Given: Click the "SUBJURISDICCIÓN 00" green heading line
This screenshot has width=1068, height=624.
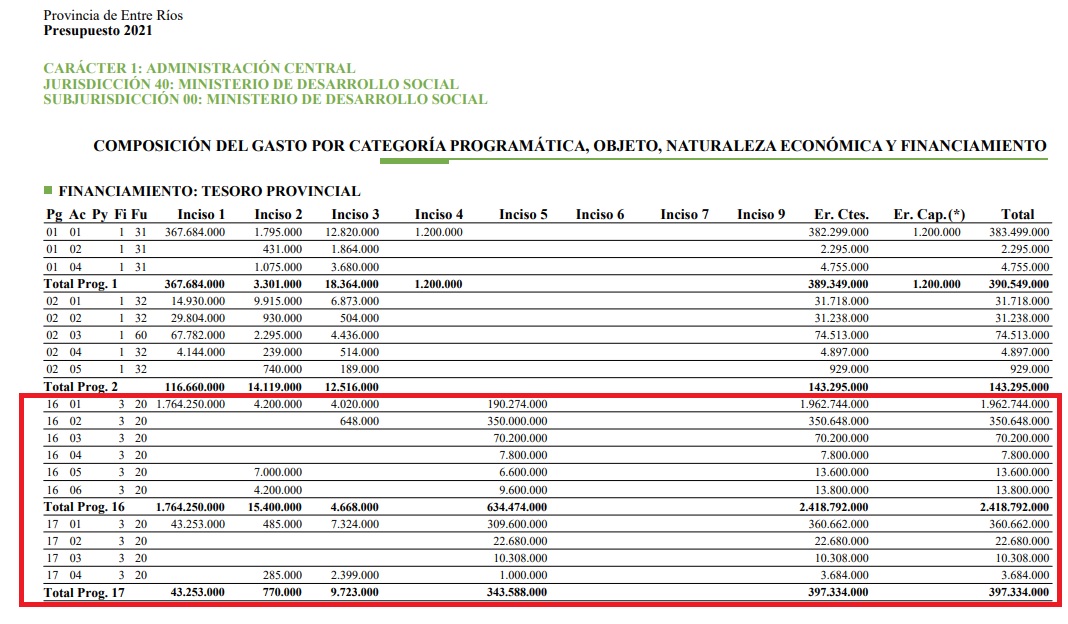Looking at the screenshot, I should click(x=265, y=99).
